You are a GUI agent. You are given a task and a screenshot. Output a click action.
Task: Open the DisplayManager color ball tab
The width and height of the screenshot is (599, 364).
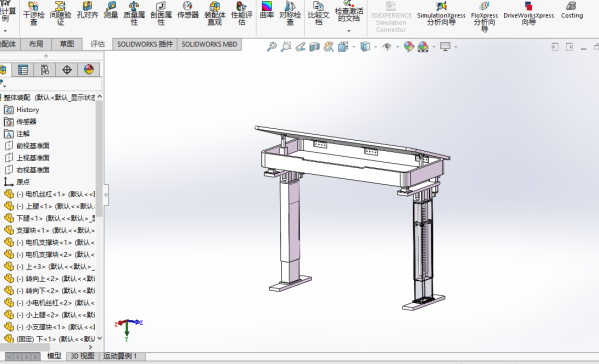pos(89,70)
